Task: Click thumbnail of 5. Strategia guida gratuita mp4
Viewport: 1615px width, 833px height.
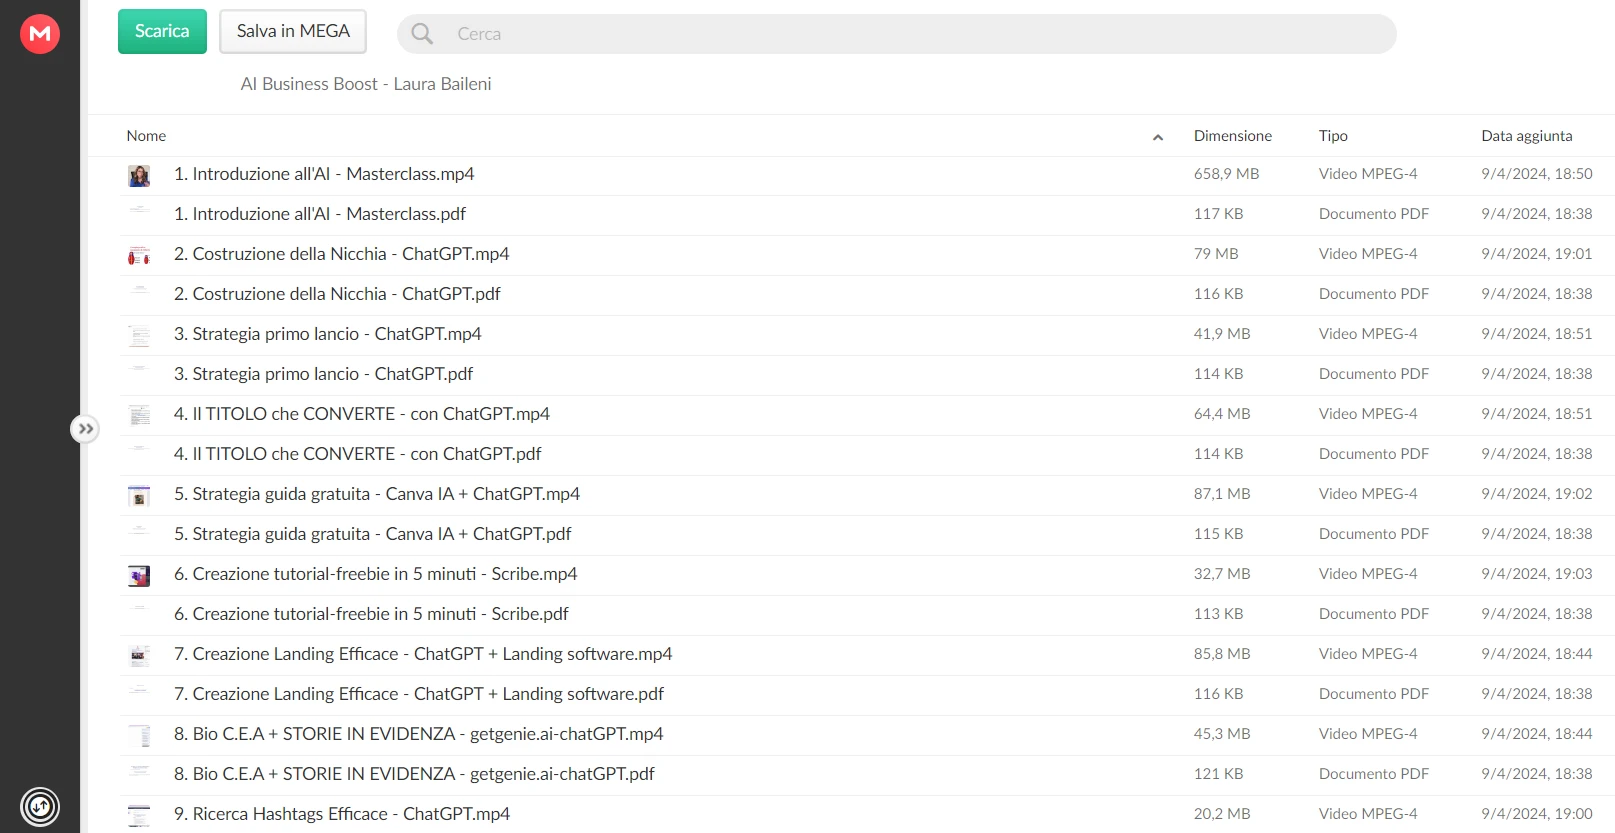Action: [139, 496]
